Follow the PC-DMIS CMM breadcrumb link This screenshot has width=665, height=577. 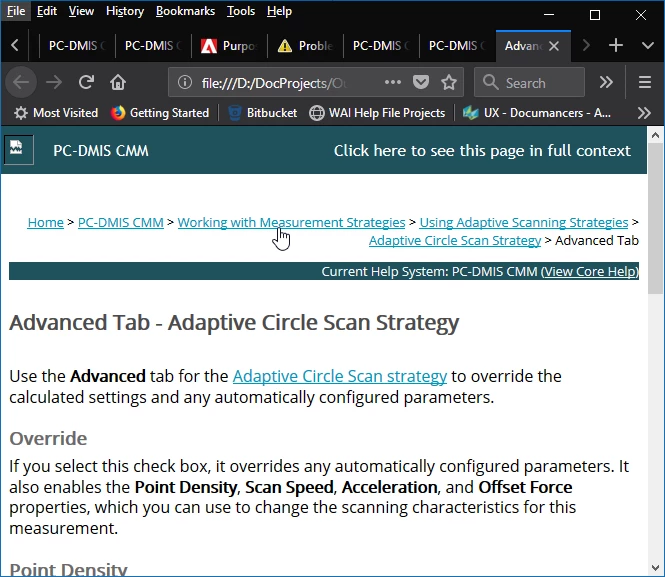point(121,222)
